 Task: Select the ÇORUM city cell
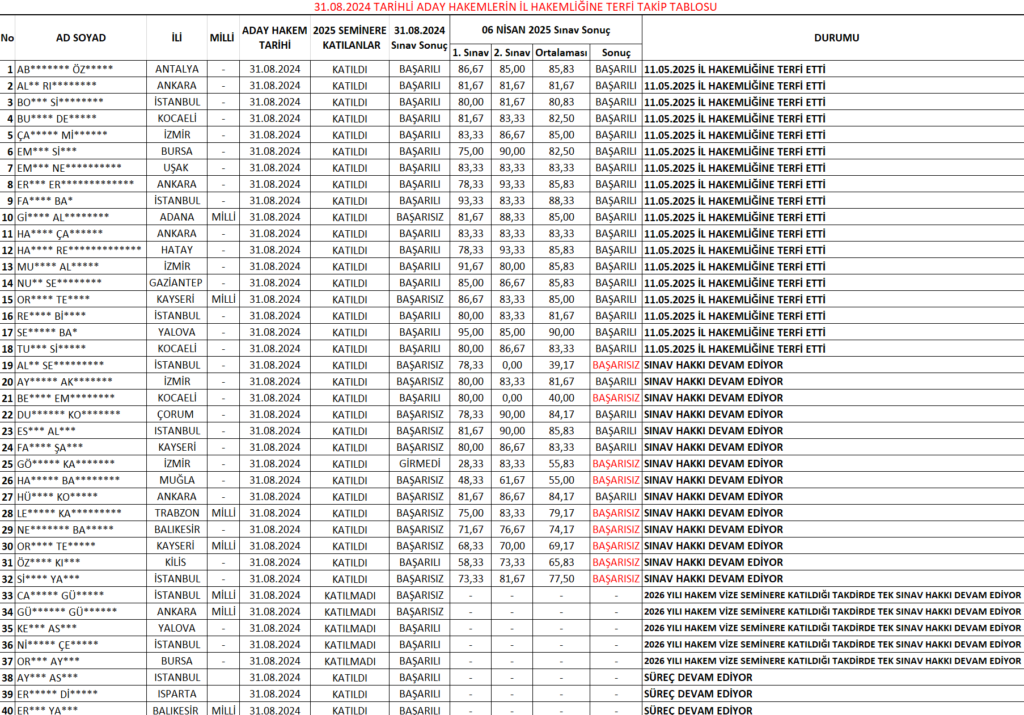[x=176, y=415]
